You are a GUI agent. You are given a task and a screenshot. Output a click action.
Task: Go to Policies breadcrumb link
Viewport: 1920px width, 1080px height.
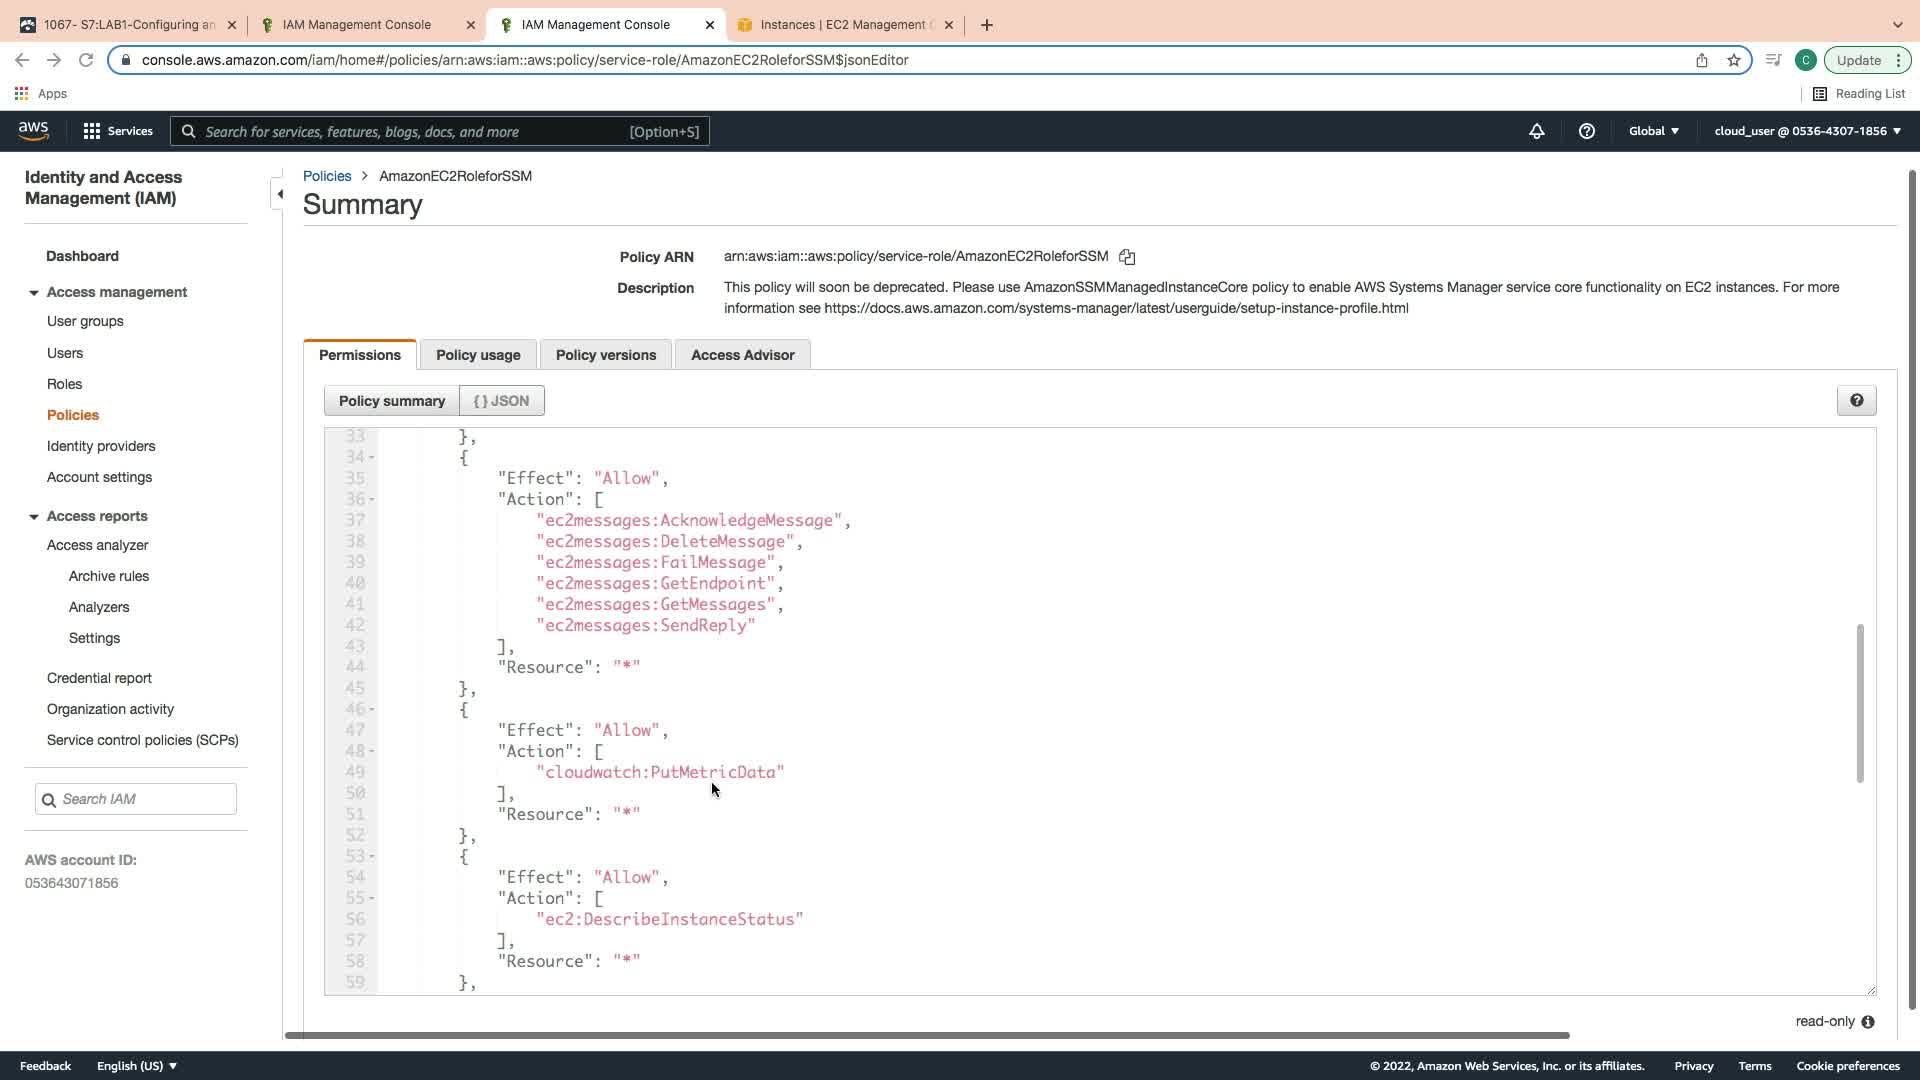327,176
